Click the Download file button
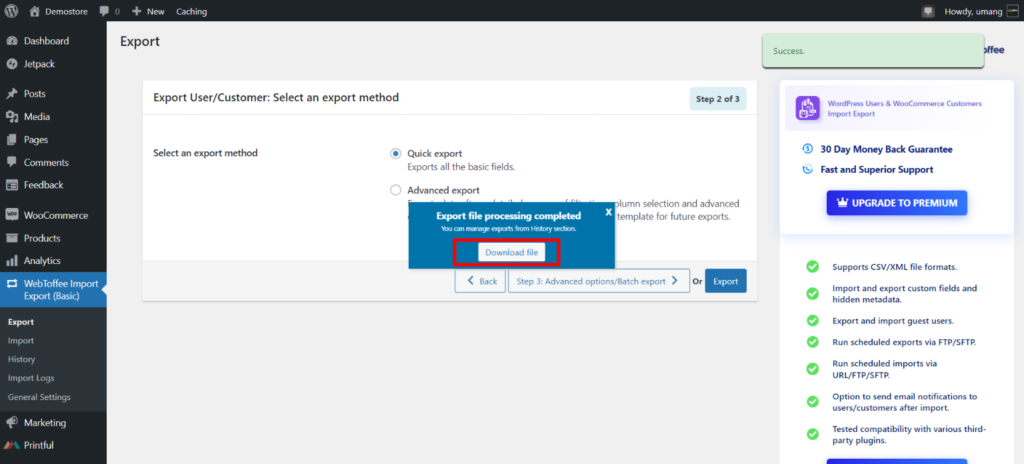This screenshot has height=464, width=1024. pos(511,252)
